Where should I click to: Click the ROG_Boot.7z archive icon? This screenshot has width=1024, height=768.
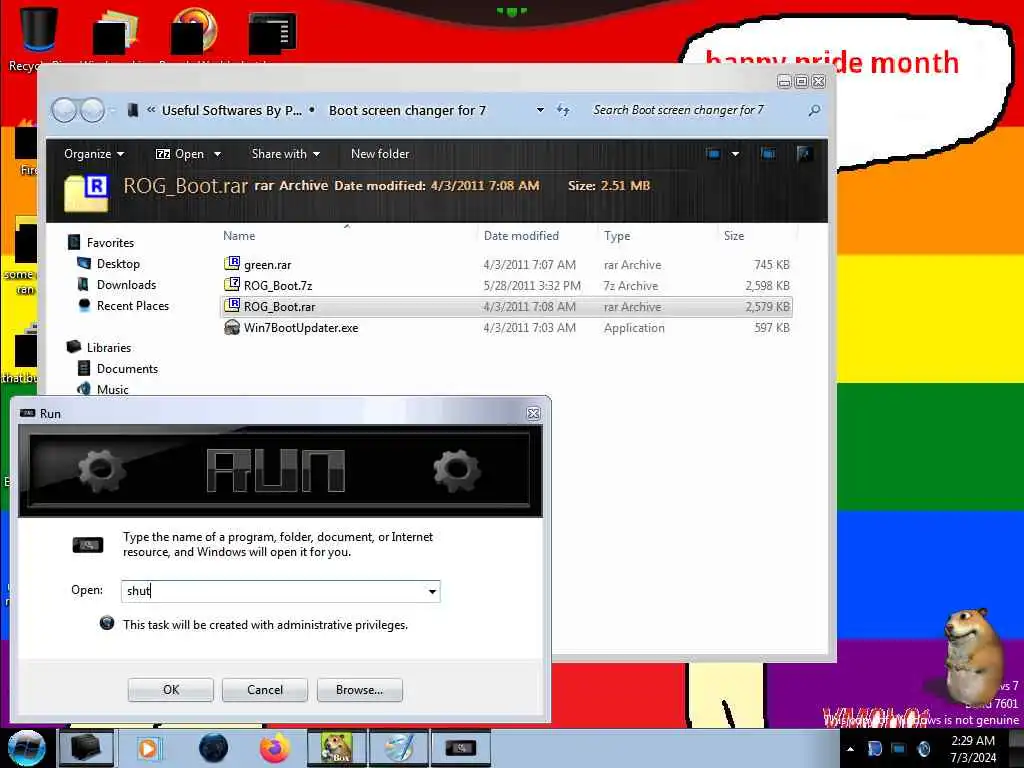tap(231, 285)
